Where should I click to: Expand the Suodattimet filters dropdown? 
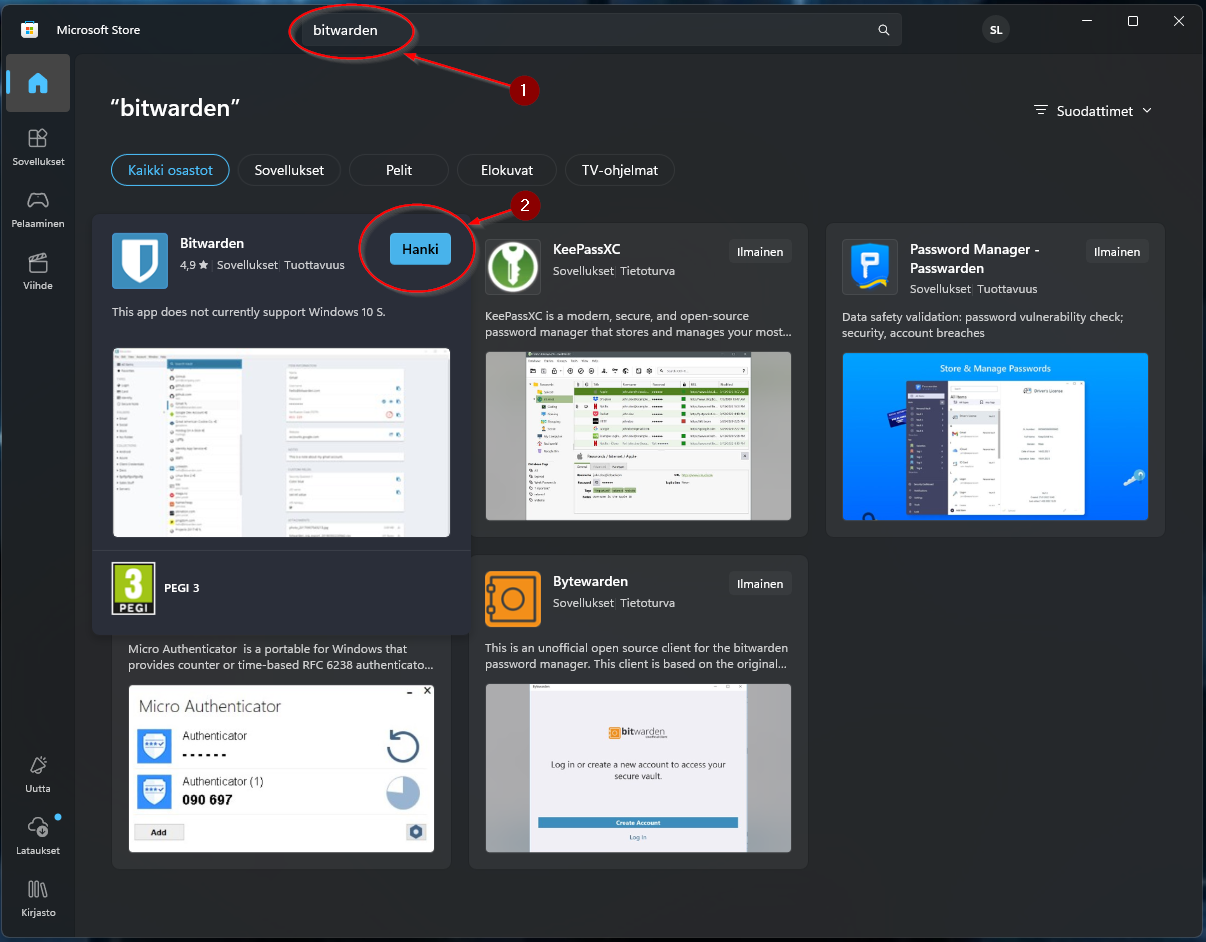pos(1093,111)
